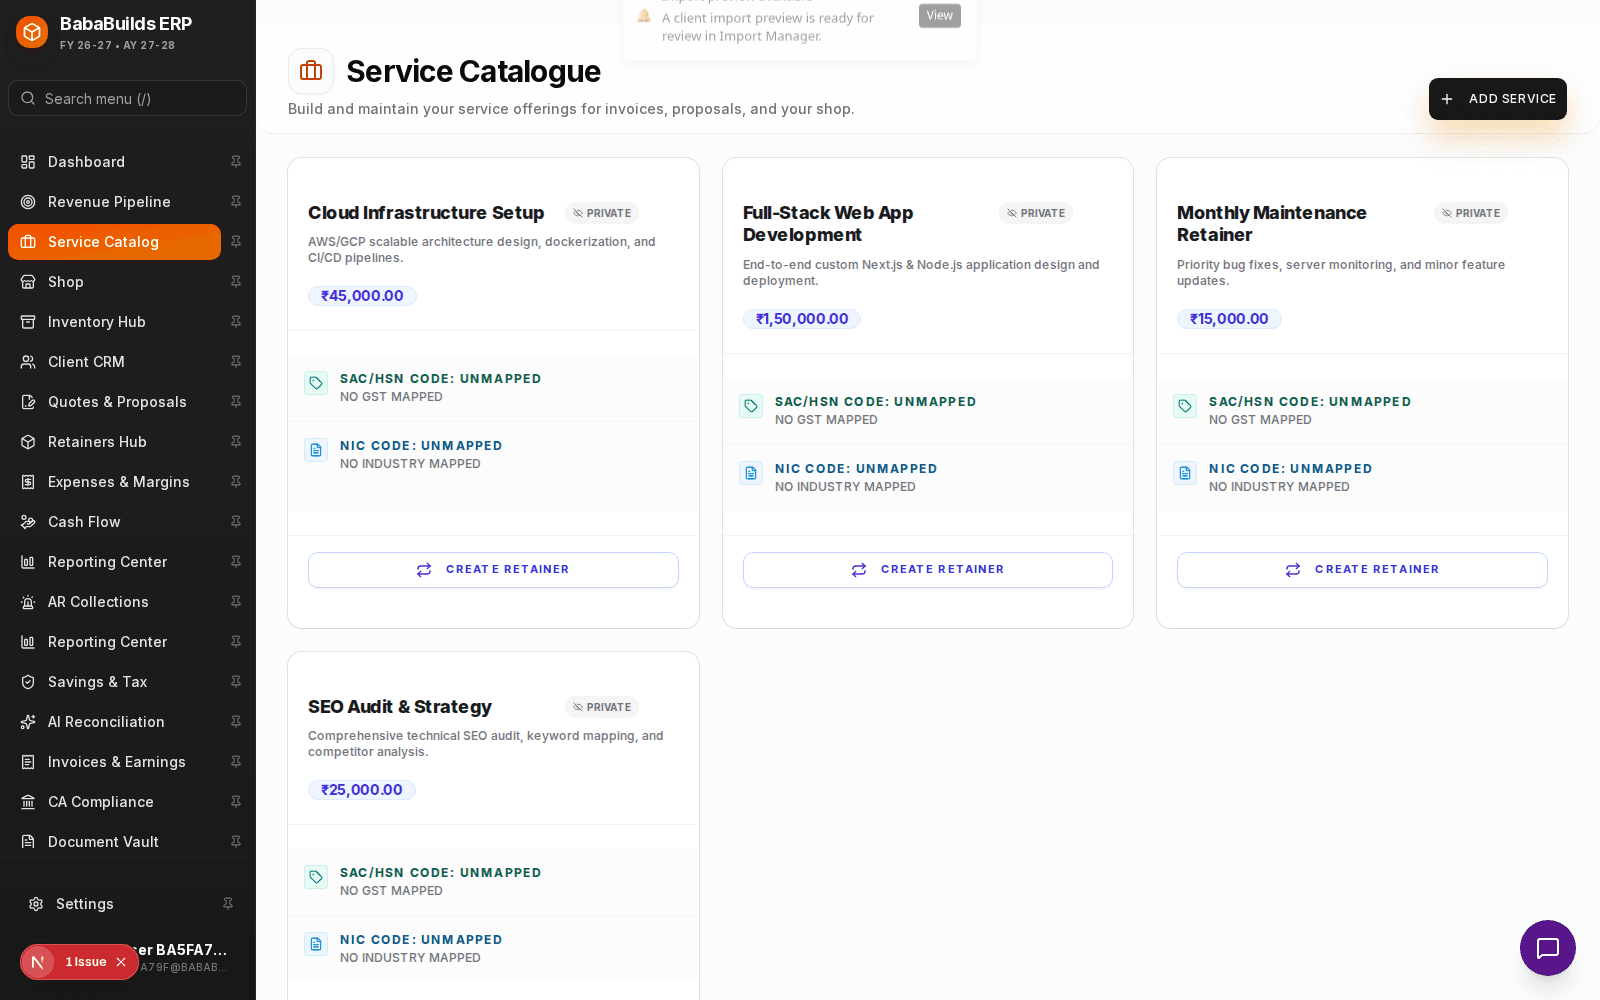Toggle pin for Service Catalog
Image resolution: width=1600 pixels, height=1000 pixels.
pyautogui.click(x=236, y=242)
